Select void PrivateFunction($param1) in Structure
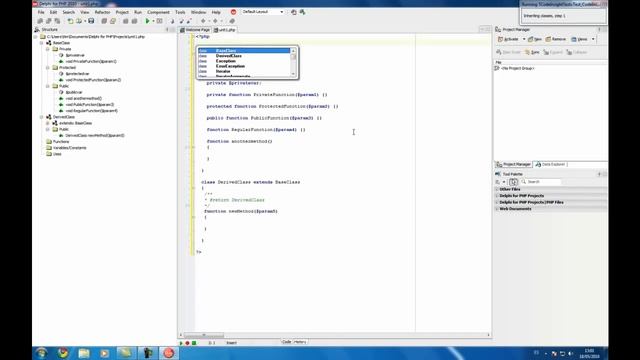Screen dimensions: 640x360 coord(91,62)
